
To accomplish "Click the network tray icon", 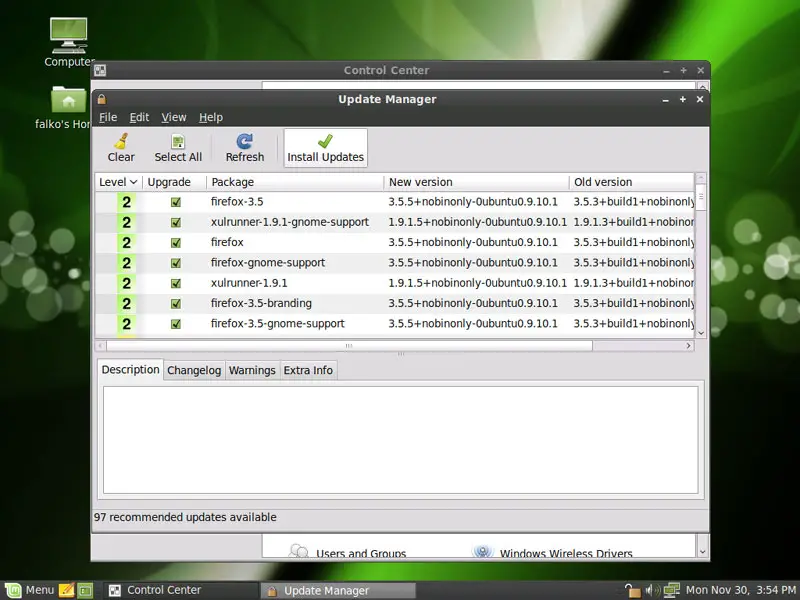I will (671, 590).
